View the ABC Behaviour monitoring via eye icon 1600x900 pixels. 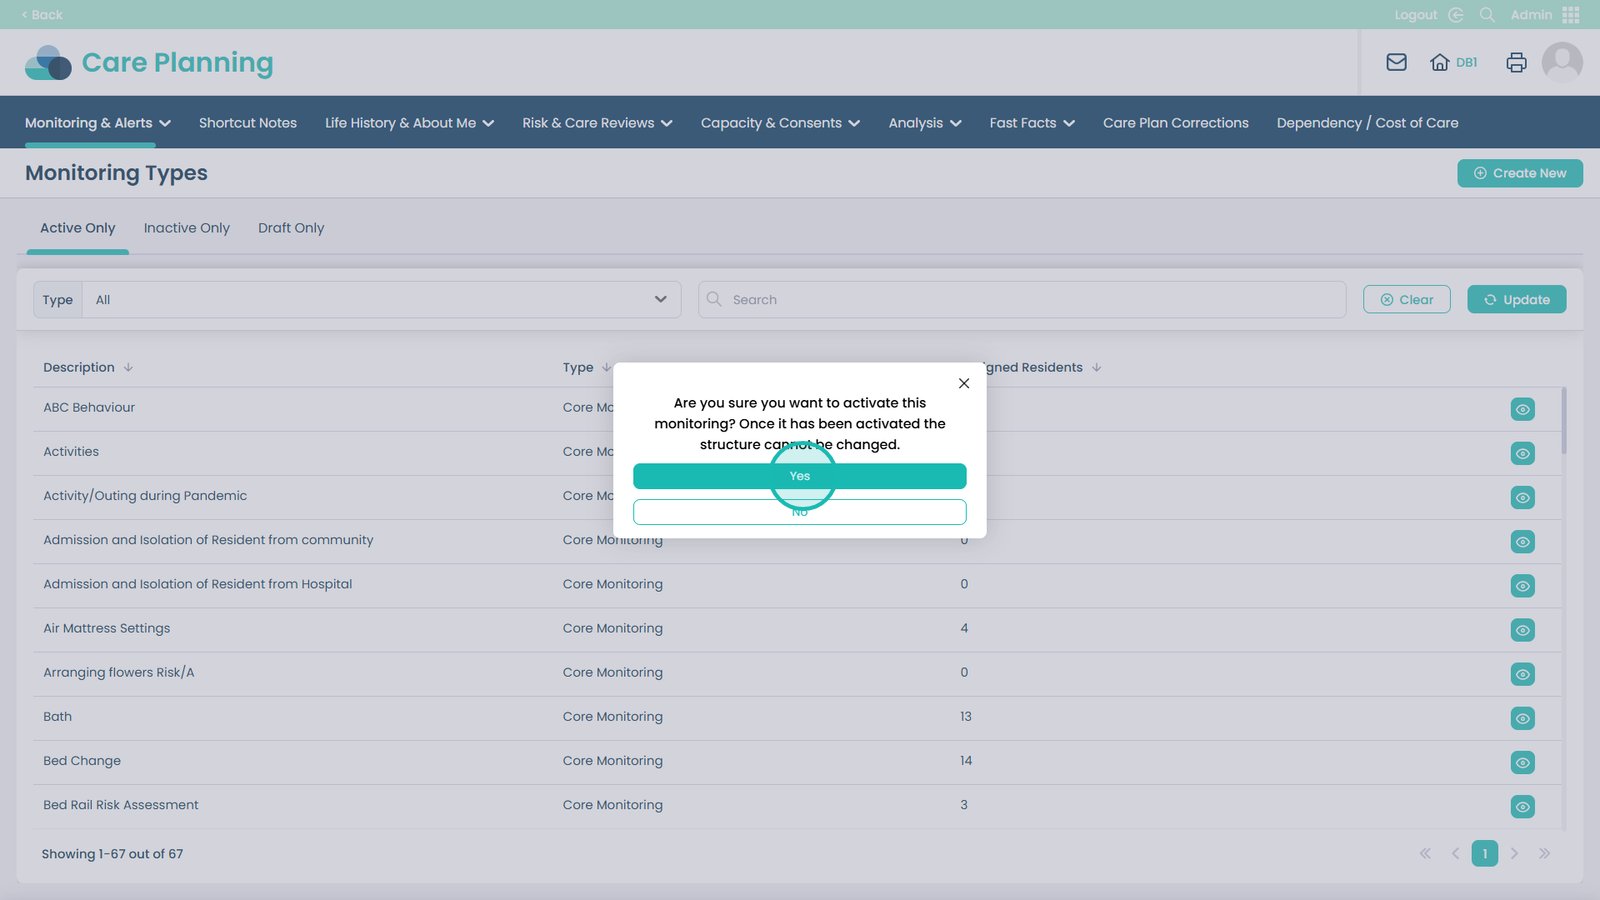1522,409
